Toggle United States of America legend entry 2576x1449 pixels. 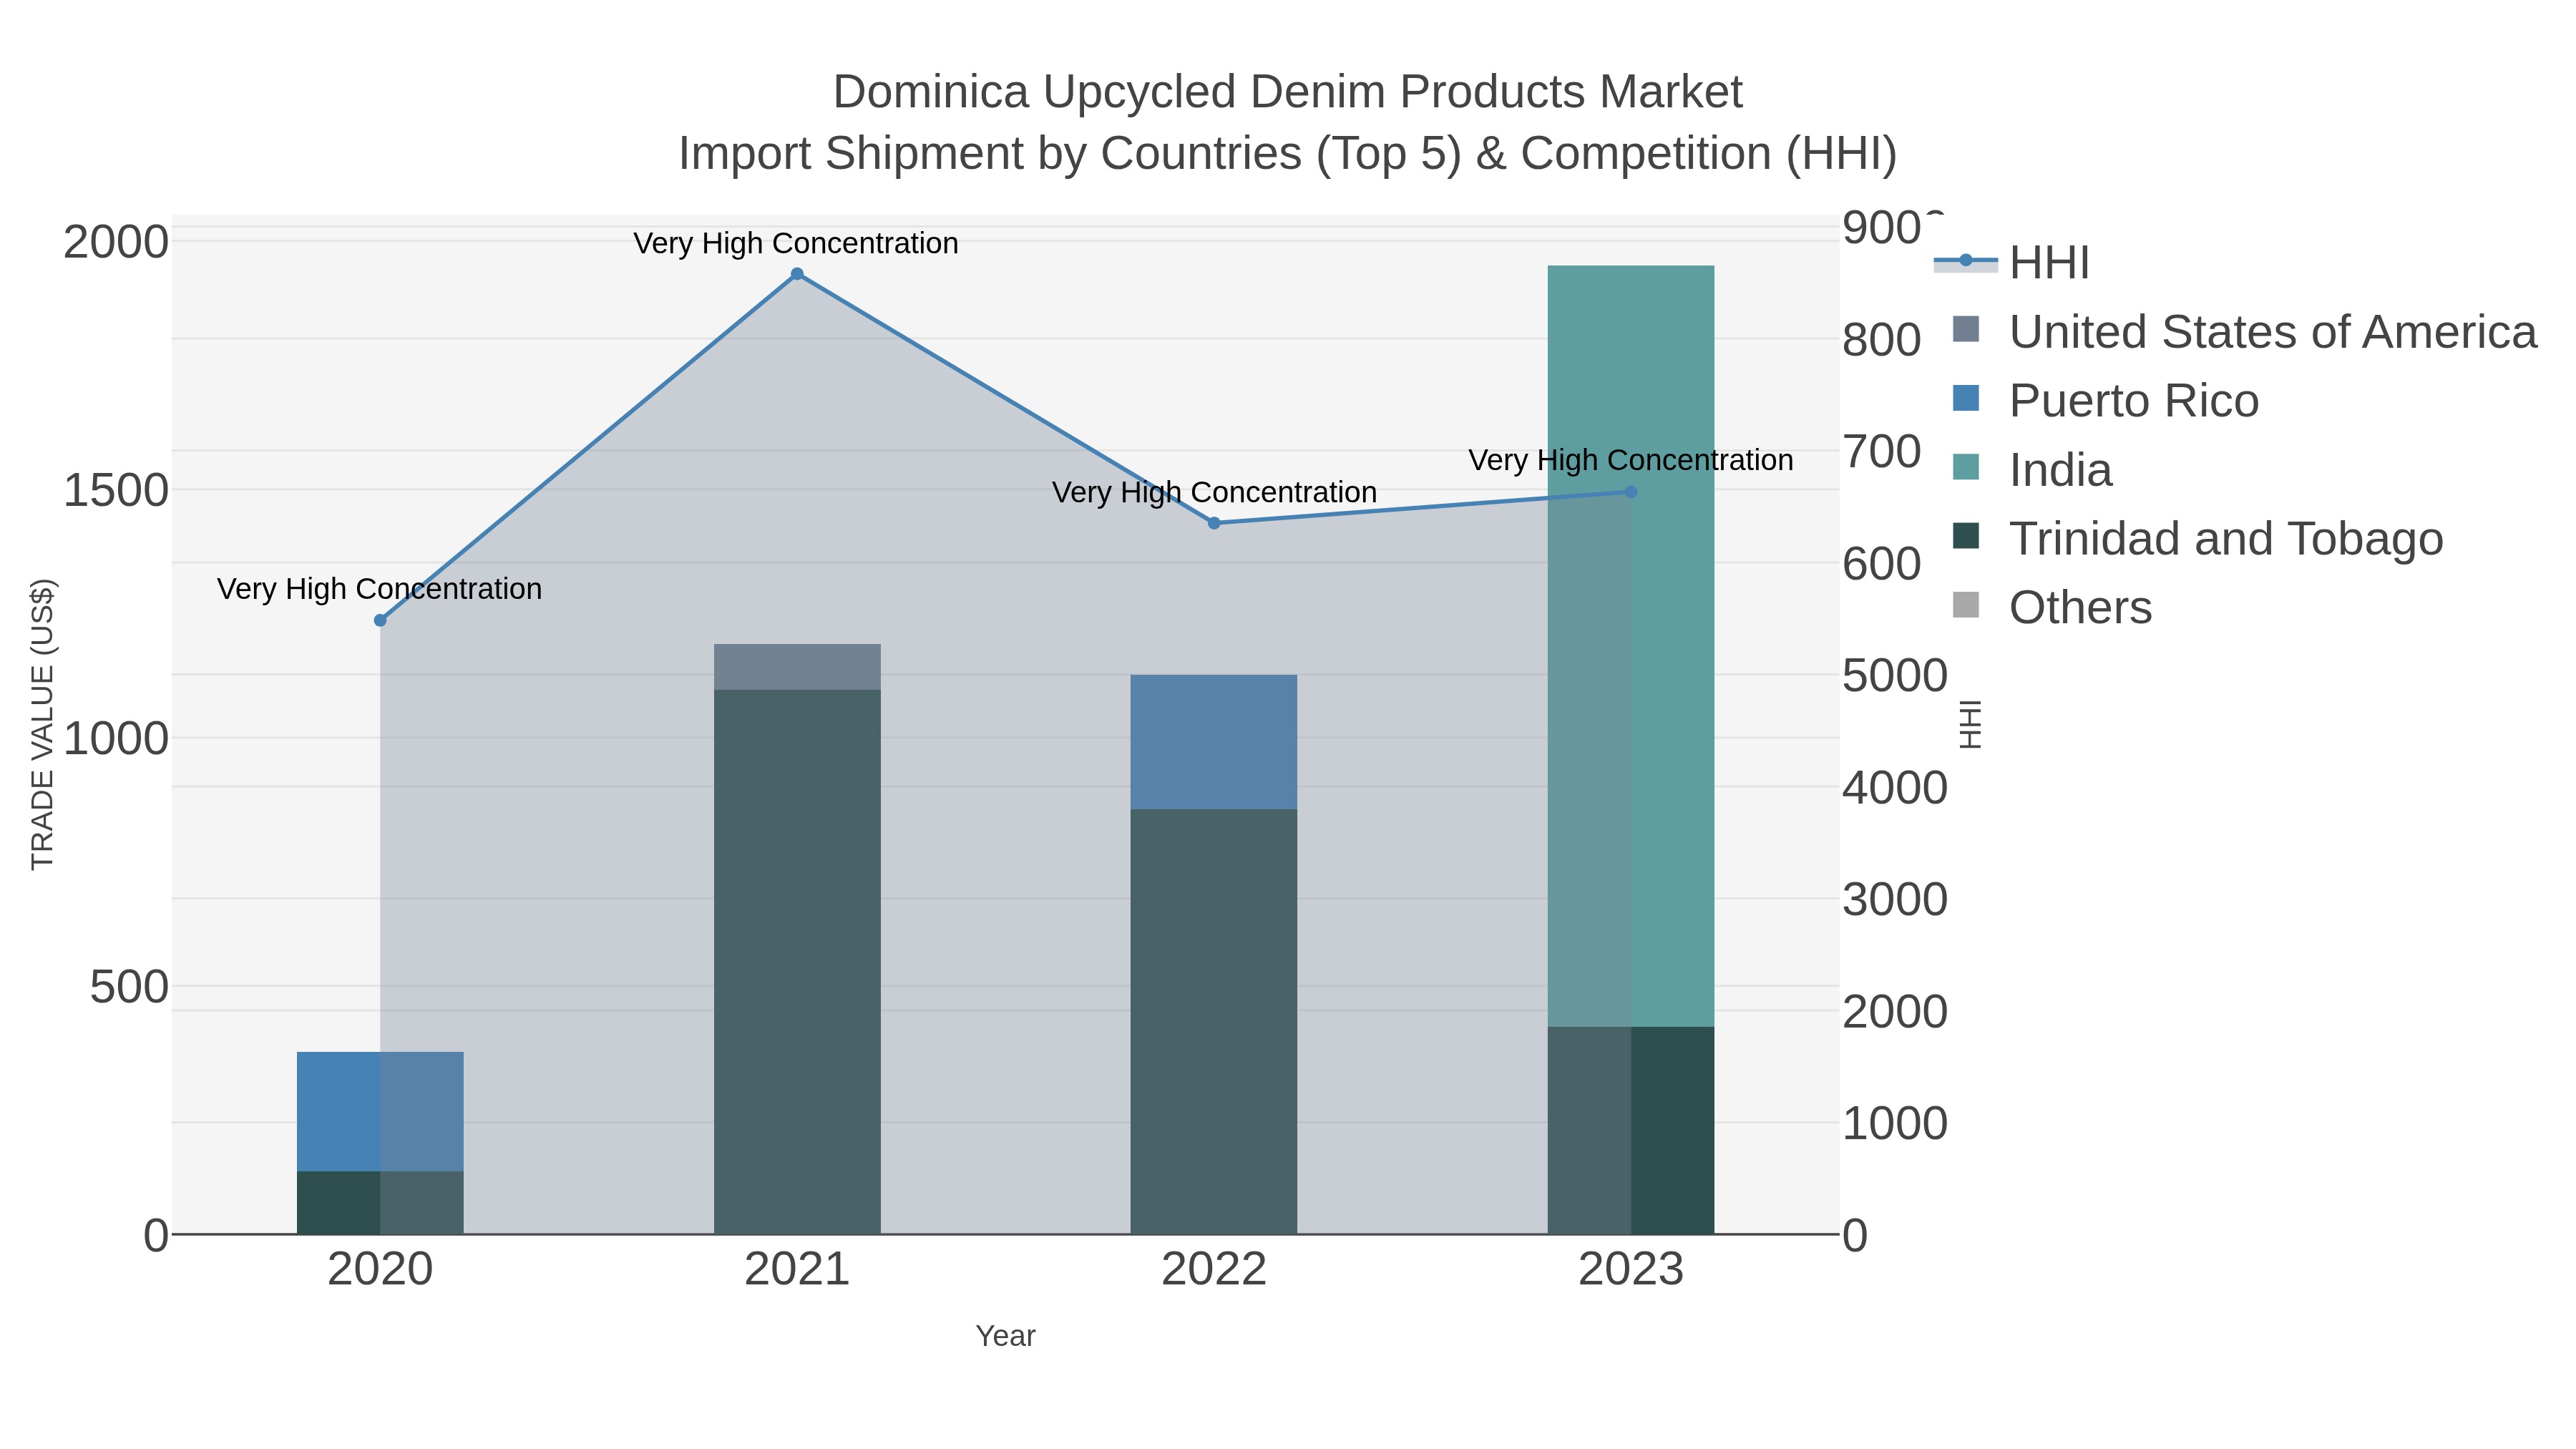(x=2243, y=332)
